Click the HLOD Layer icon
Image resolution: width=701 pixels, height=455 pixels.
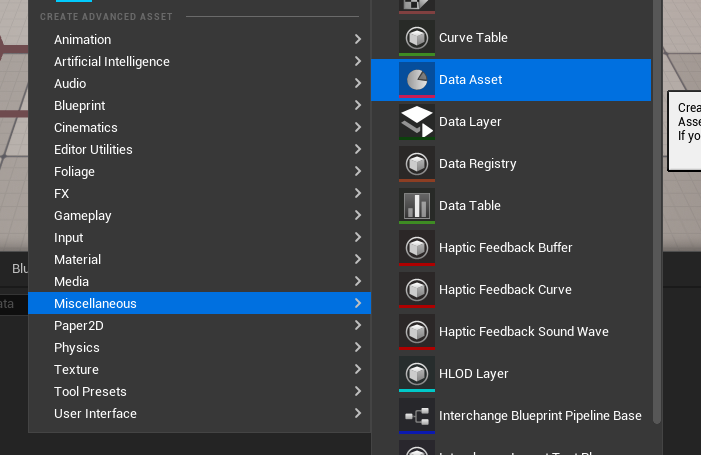(416, 374)
